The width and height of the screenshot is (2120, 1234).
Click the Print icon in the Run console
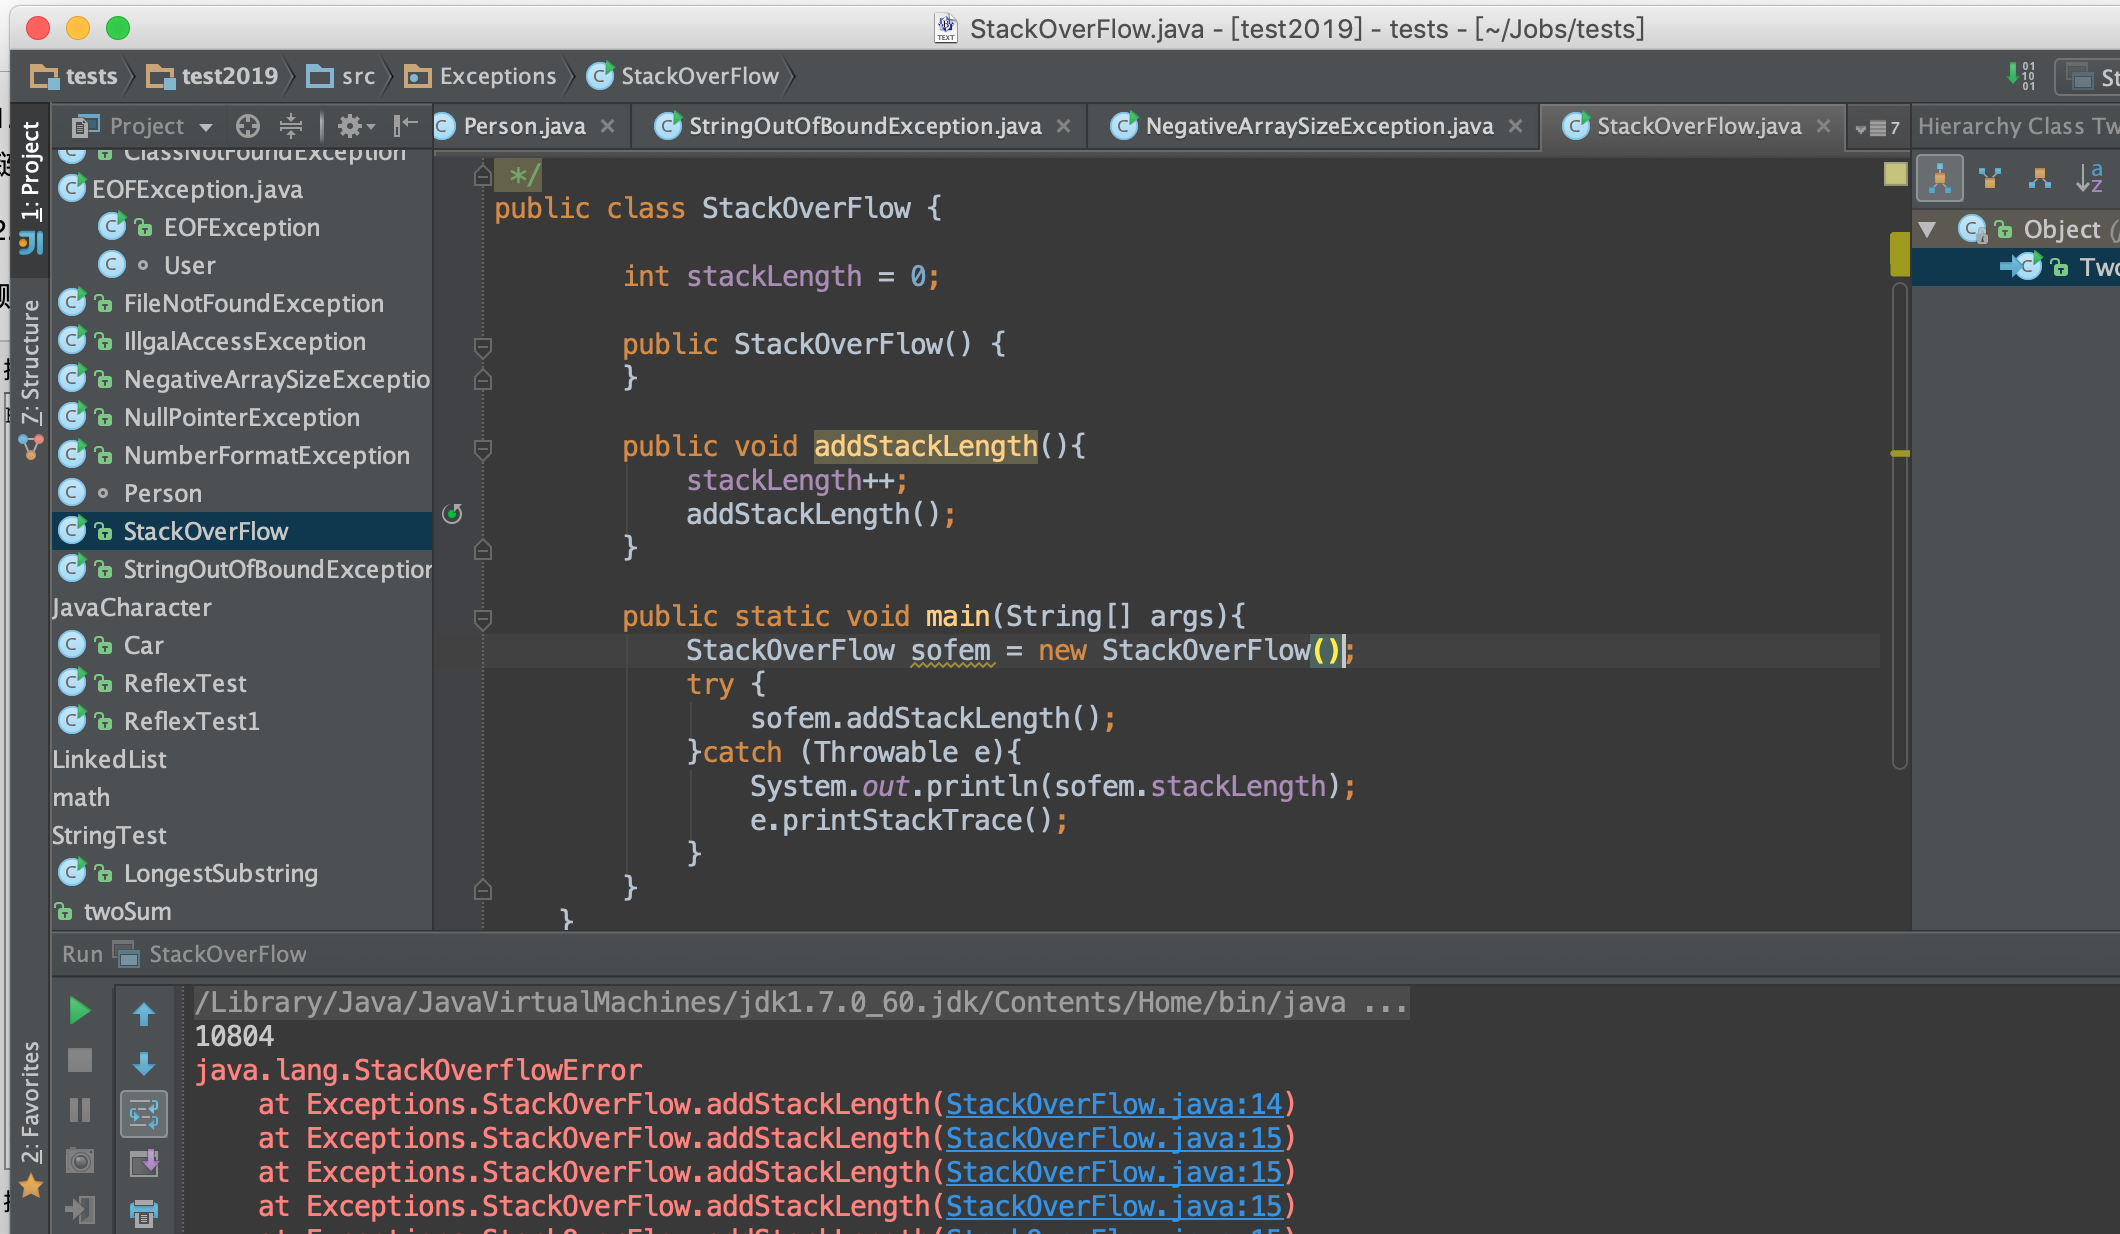click(x=144, y=1213)
